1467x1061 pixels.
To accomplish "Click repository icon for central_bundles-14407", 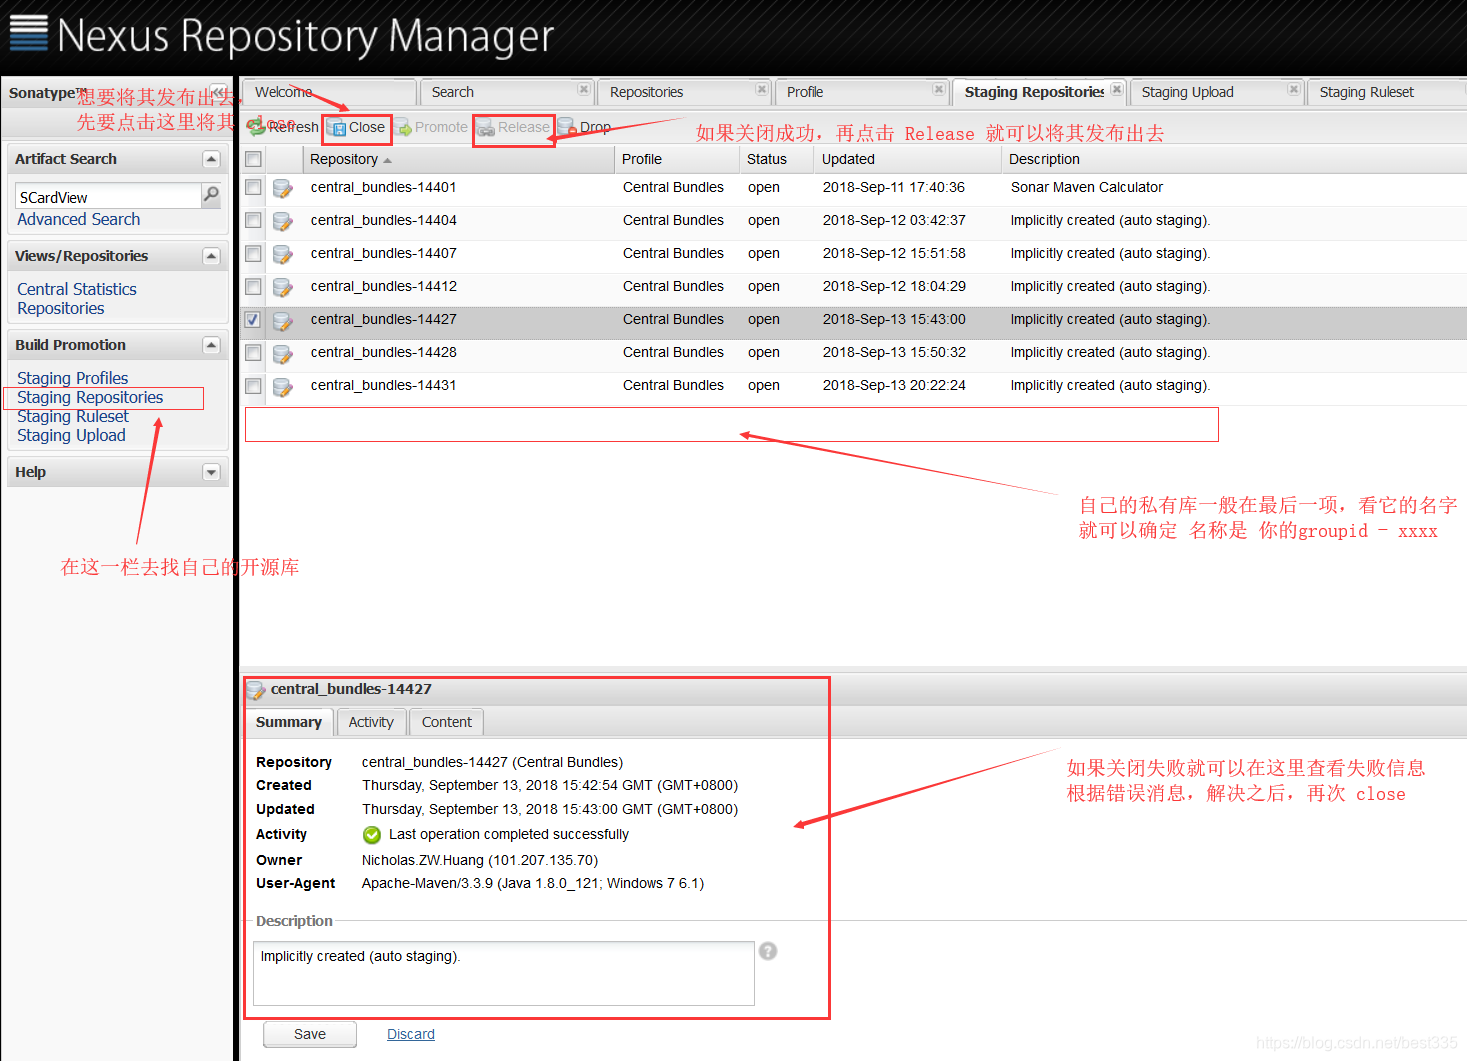I will click(x=283, y=254).
